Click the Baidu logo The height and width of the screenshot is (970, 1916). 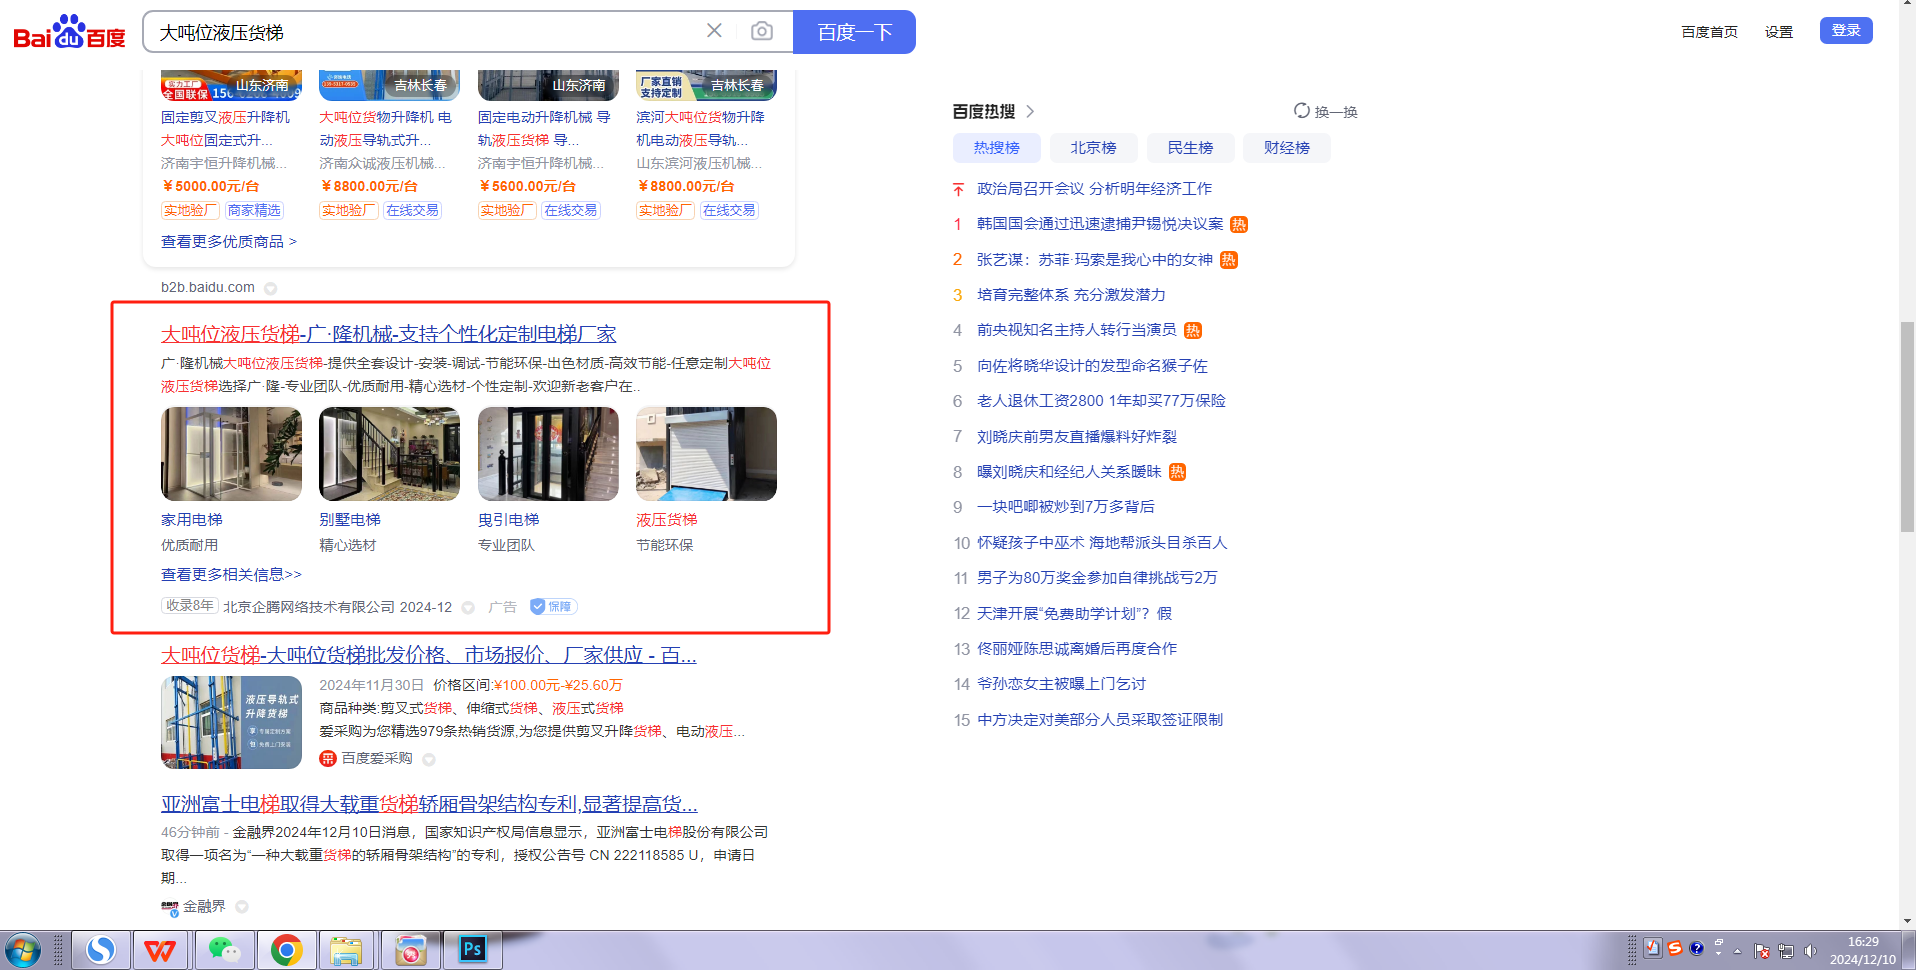tap(69, 33)
